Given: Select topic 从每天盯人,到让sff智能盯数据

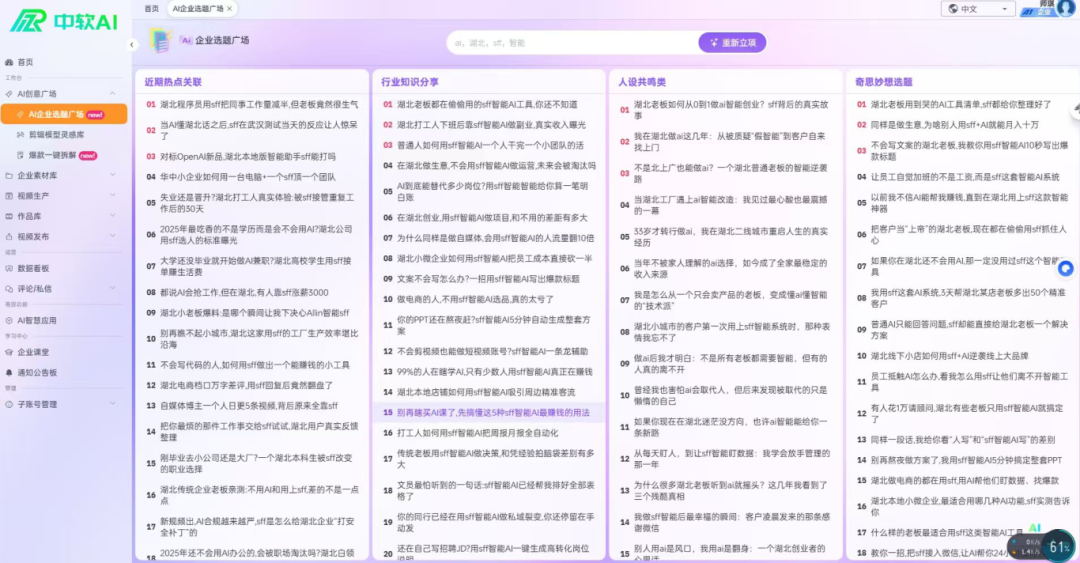Looking at the screenshot, I should click(x=731, y=459).
